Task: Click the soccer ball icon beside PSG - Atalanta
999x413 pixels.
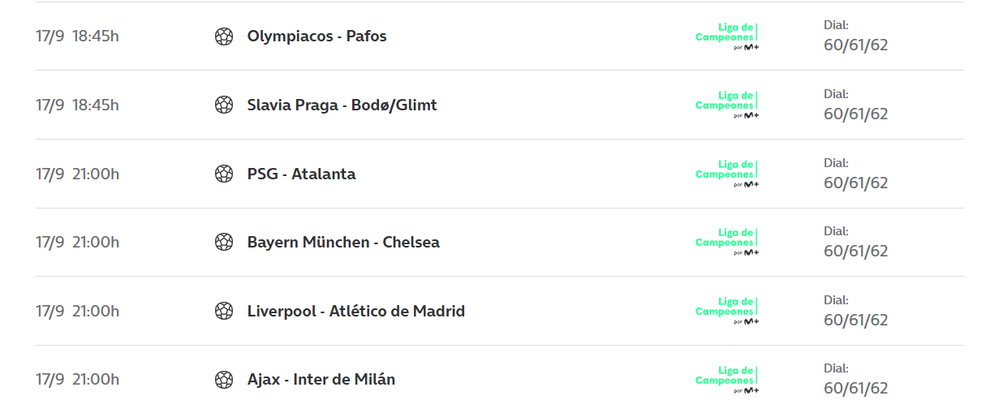Action: click(224, 174)
